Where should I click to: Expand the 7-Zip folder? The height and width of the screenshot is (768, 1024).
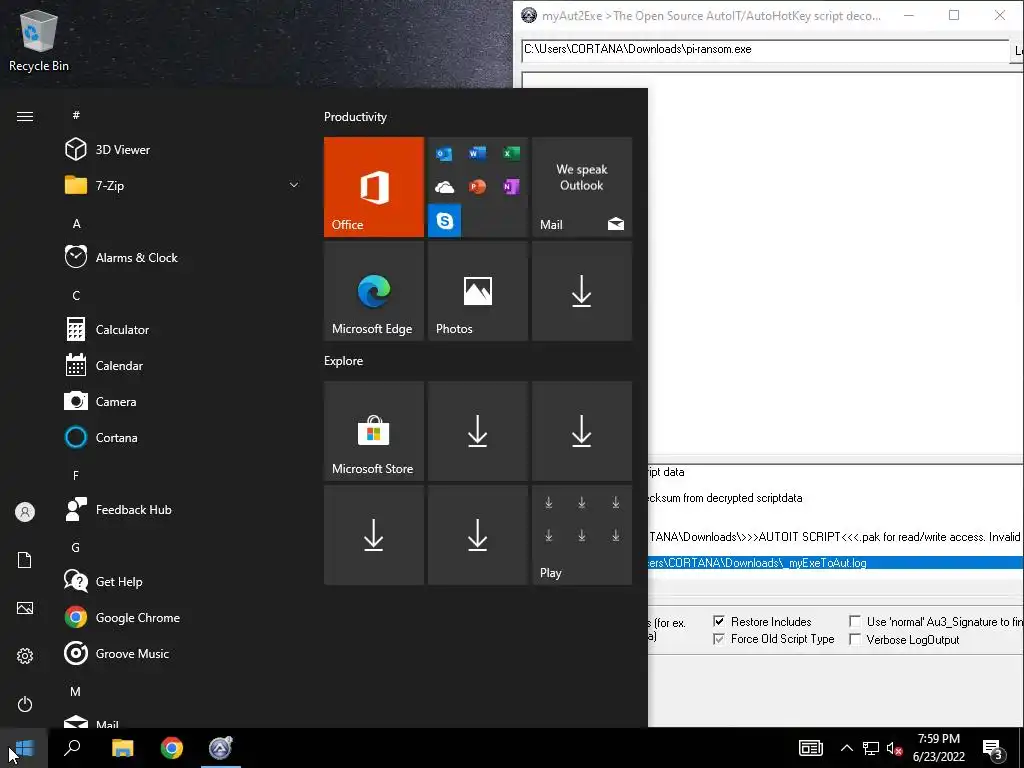(x=183, y=185)
